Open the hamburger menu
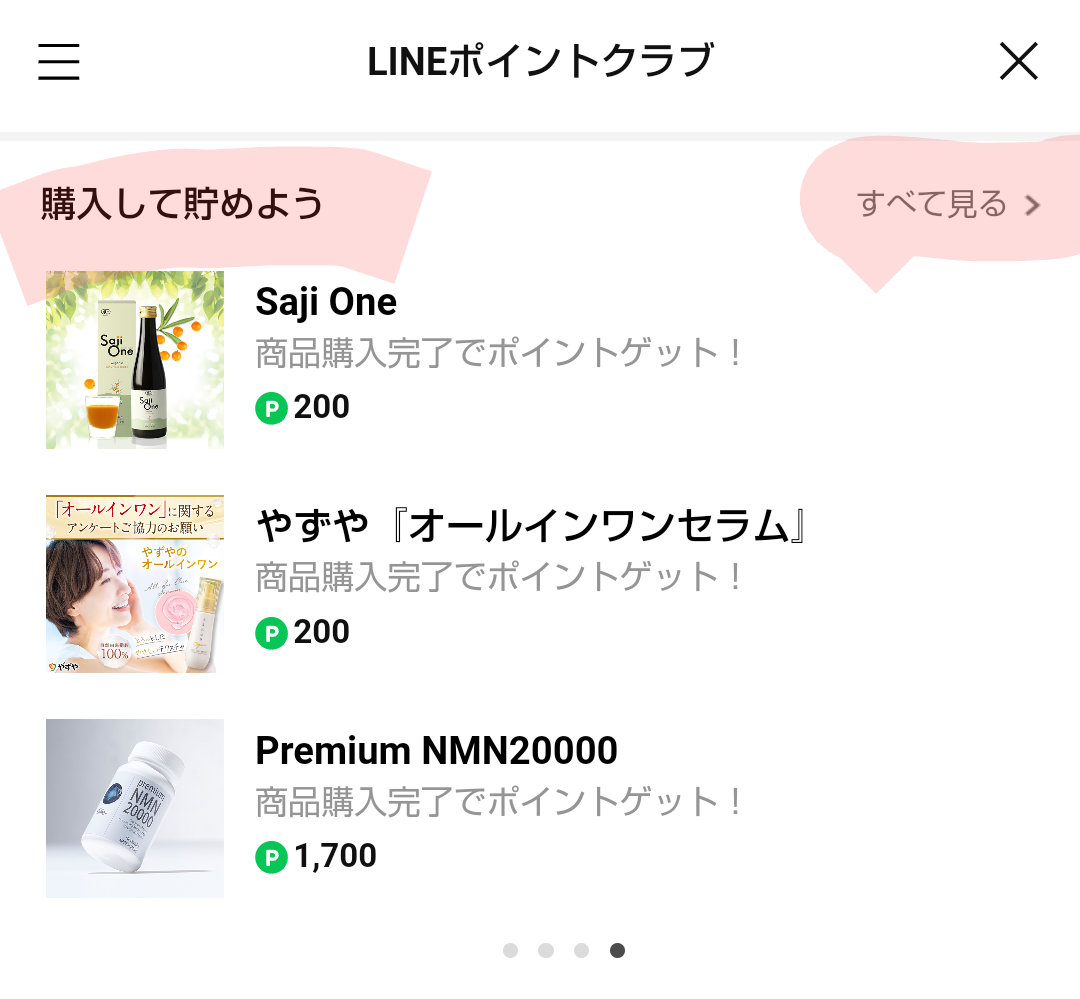This screenshot has height=999, width=1080. [x=59, y=62]
